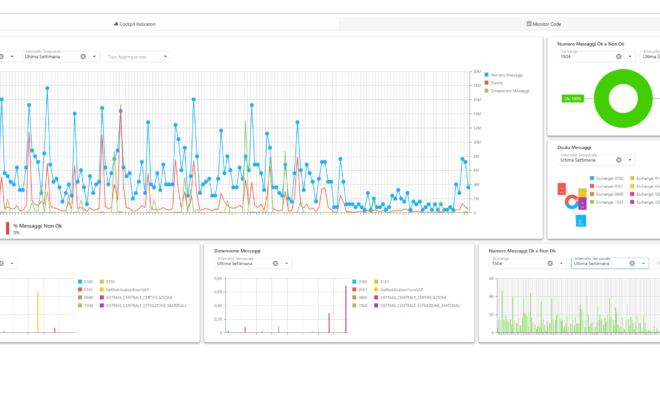Clear Exchange 1504 in the bottom bar chart panel
Image resolution: width=660 pixels, height=420 pixels.
[x=550, y=263]
